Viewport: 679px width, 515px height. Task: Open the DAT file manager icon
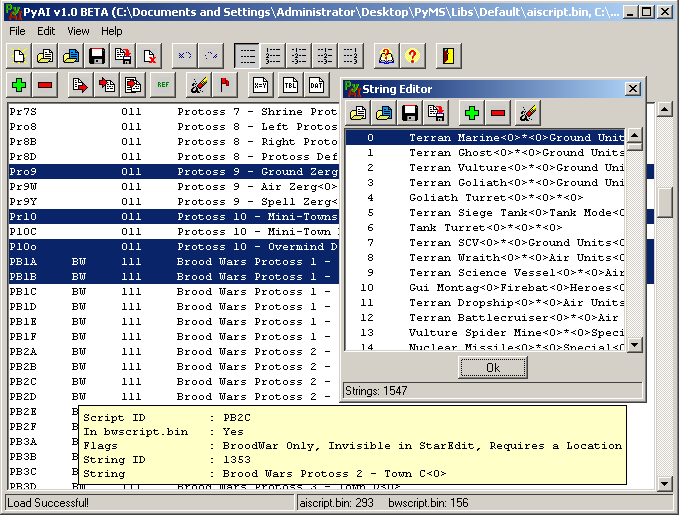[x=316, y=85]
